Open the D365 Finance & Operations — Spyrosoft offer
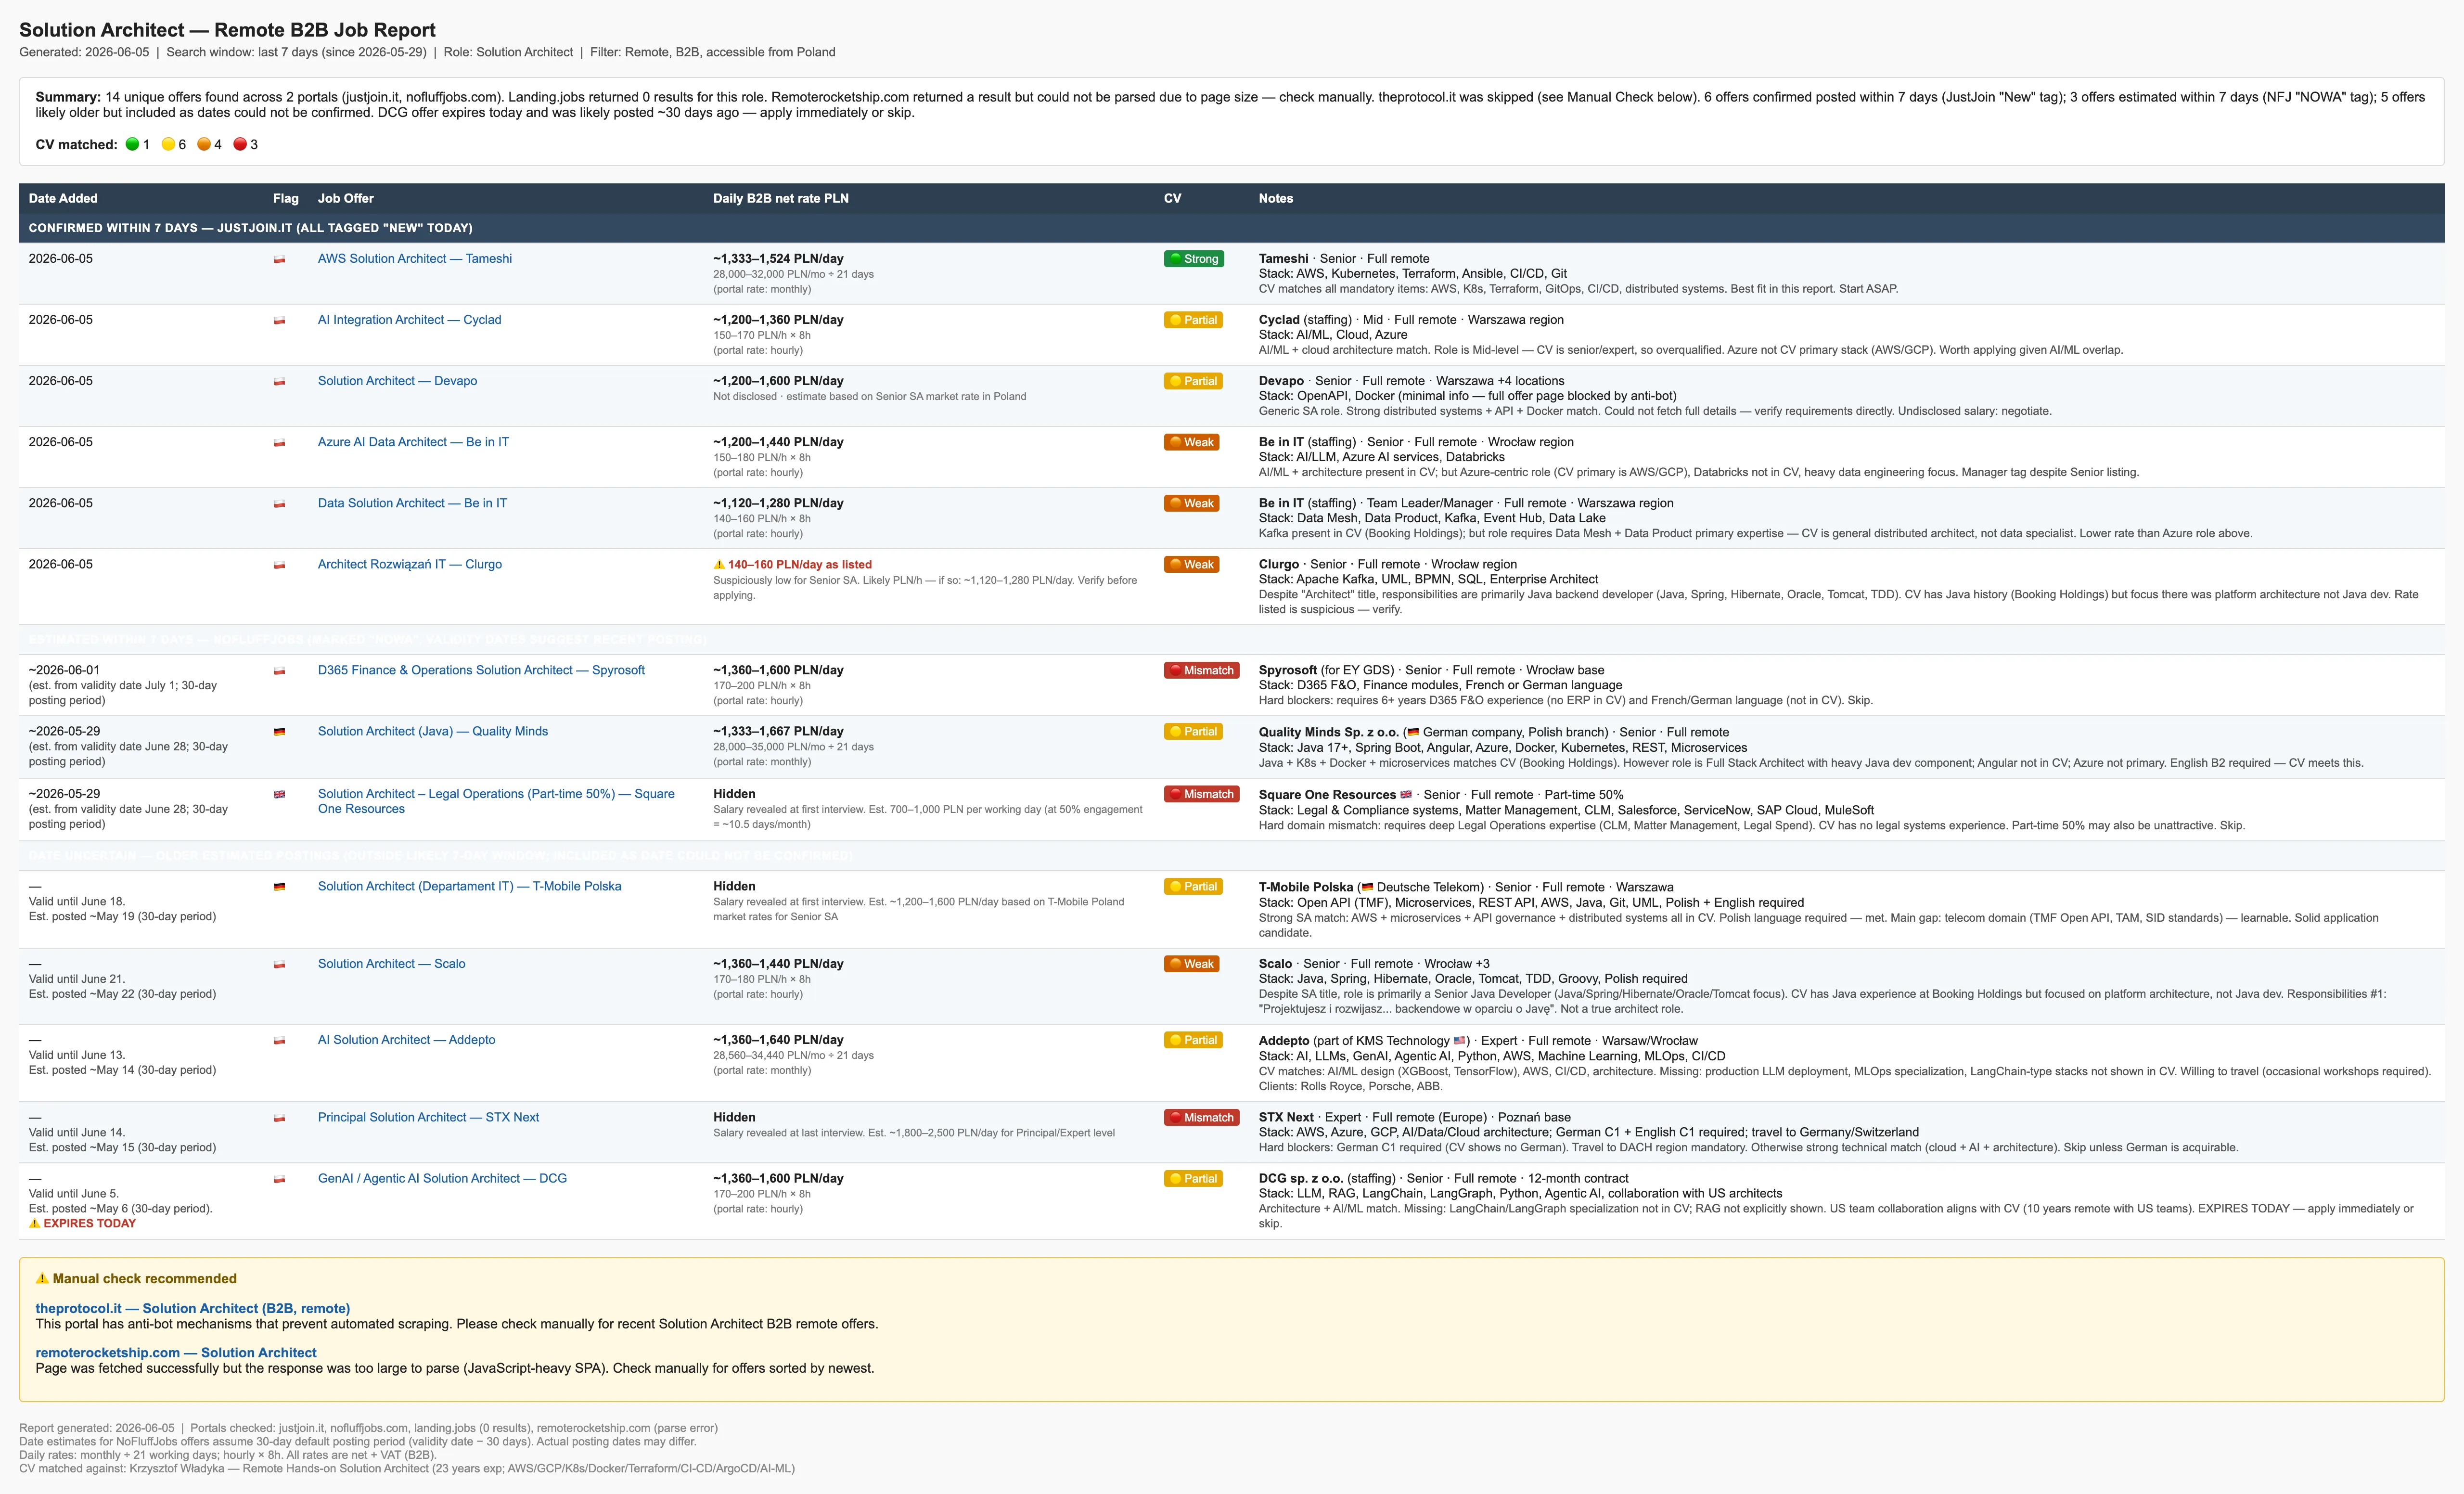 coord(481,670)
